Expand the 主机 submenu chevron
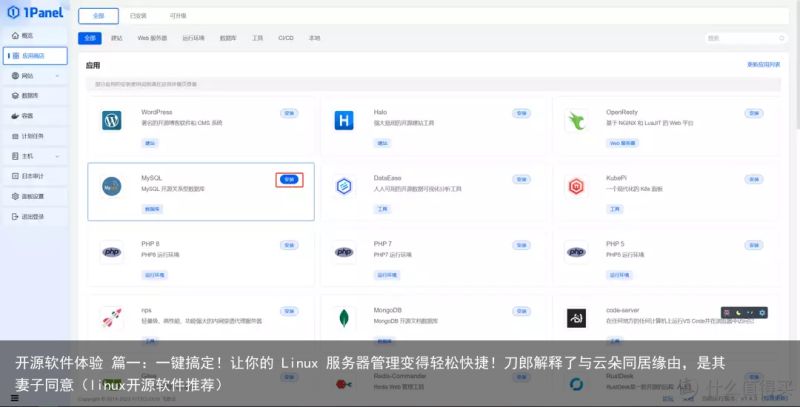Image resolution: width=800 pixels, height=407 pixels. pos(57,156)
